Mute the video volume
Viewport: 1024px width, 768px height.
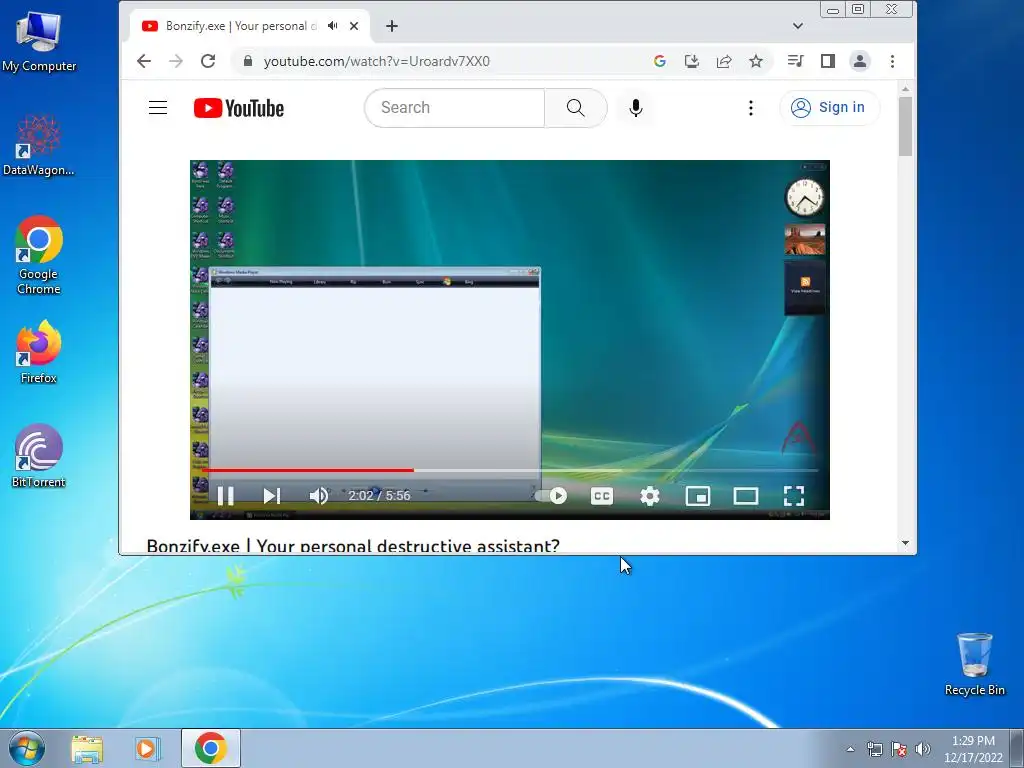(319, 496)
